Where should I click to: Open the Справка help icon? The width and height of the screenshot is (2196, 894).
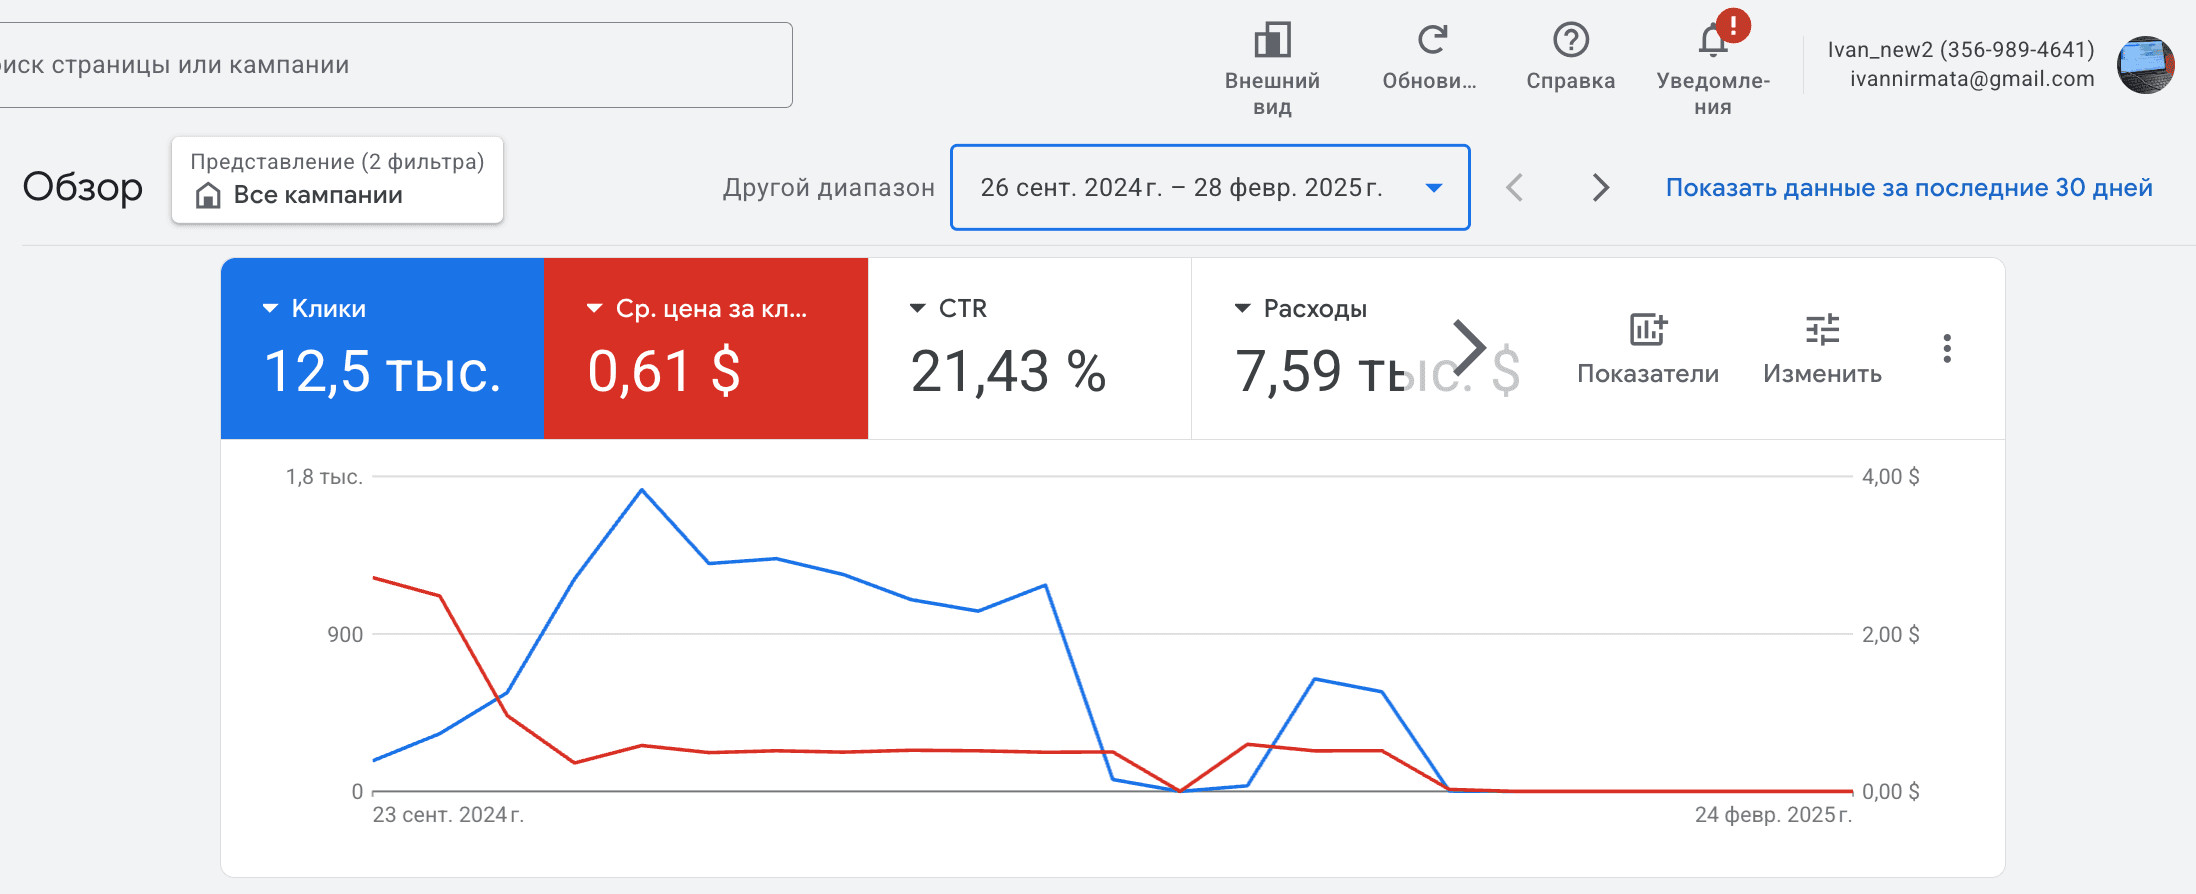(1571, 40)
